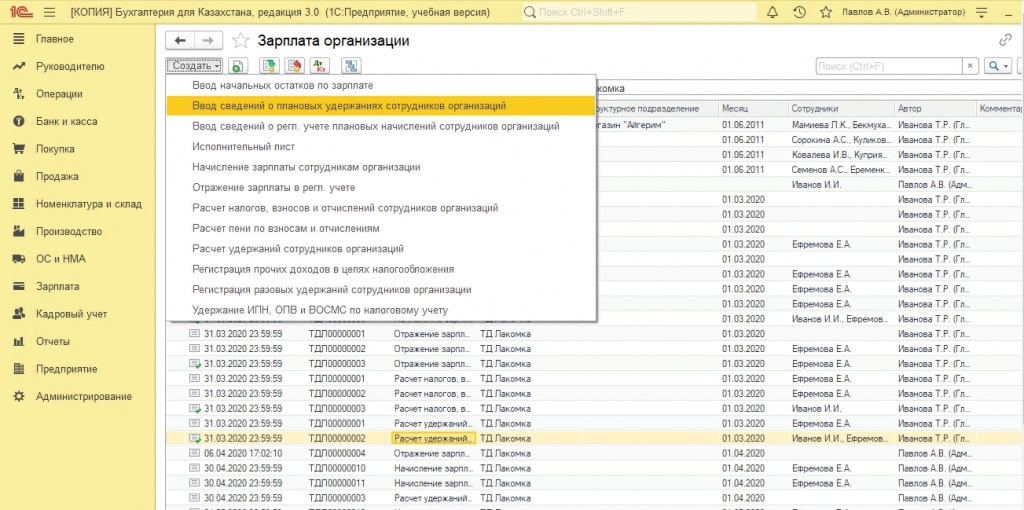
Task: Sort by the Автор column header
Action: point(935,108)
